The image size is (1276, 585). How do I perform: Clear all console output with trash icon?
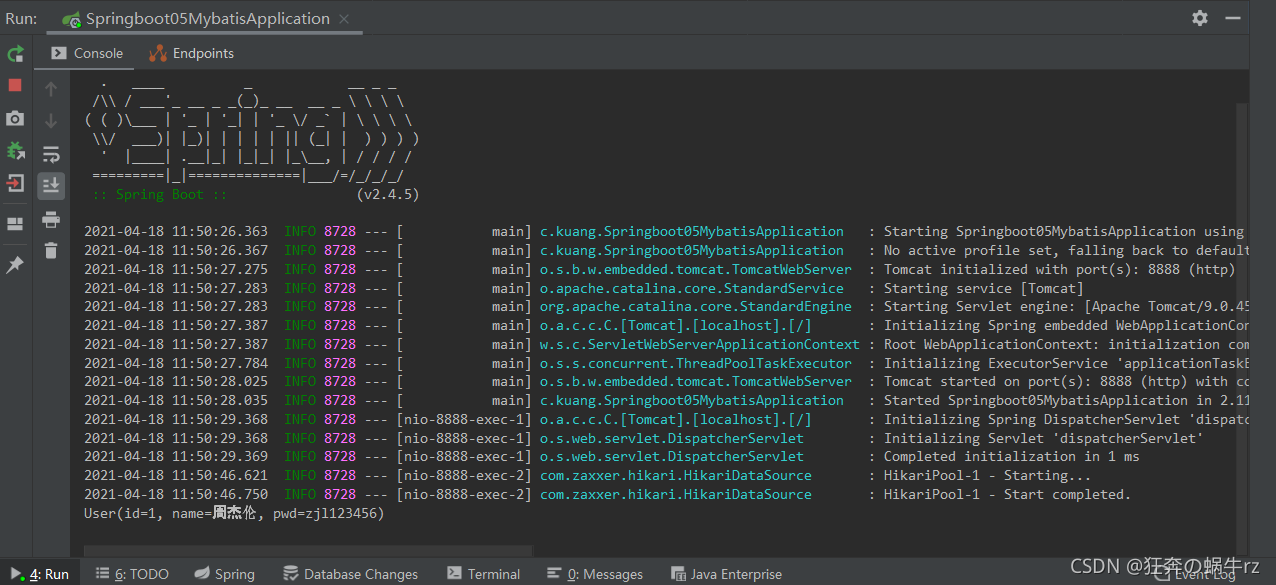pos(51,251)
